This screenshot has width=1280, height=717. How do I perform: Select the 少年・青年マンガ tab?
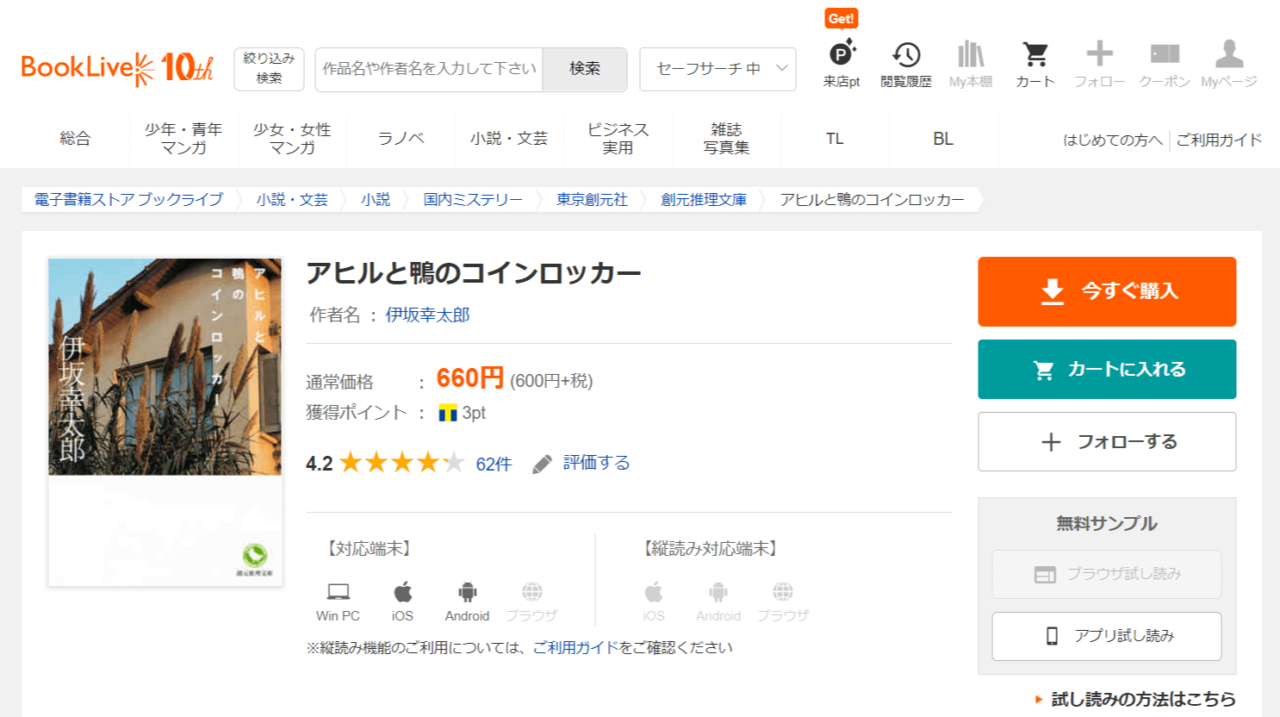pyautogui.click(x=184, y=139)
